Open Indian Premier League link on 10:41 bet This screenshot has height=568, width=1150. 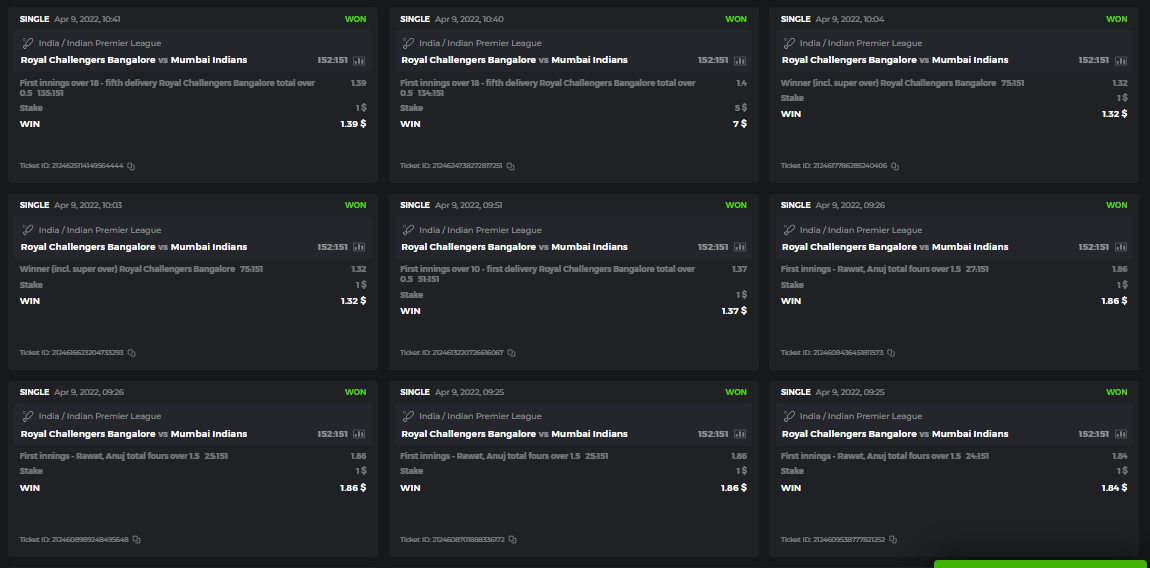pyautogui.click(x=100, y=43)
